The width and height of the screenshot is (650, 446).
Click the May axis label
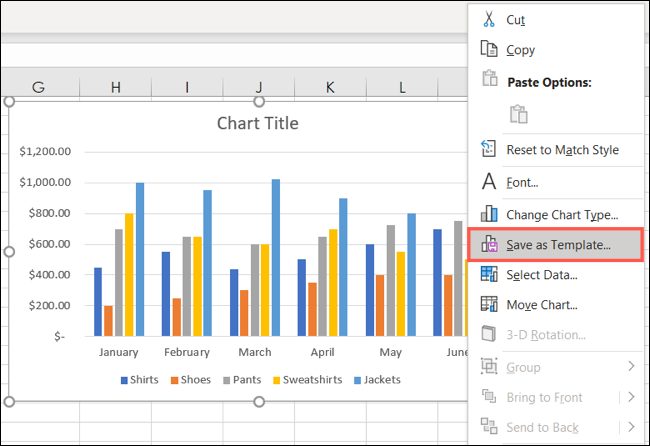(390, 352)
